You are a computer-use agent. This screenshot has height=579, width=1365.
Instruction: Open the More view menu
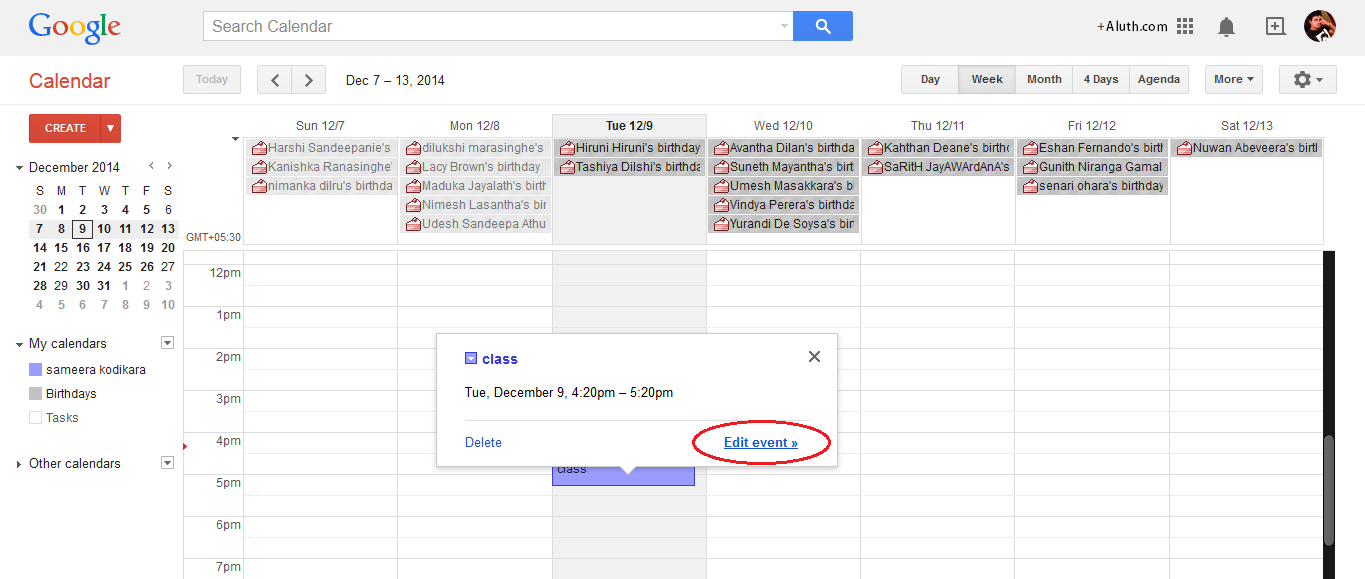1232,79
